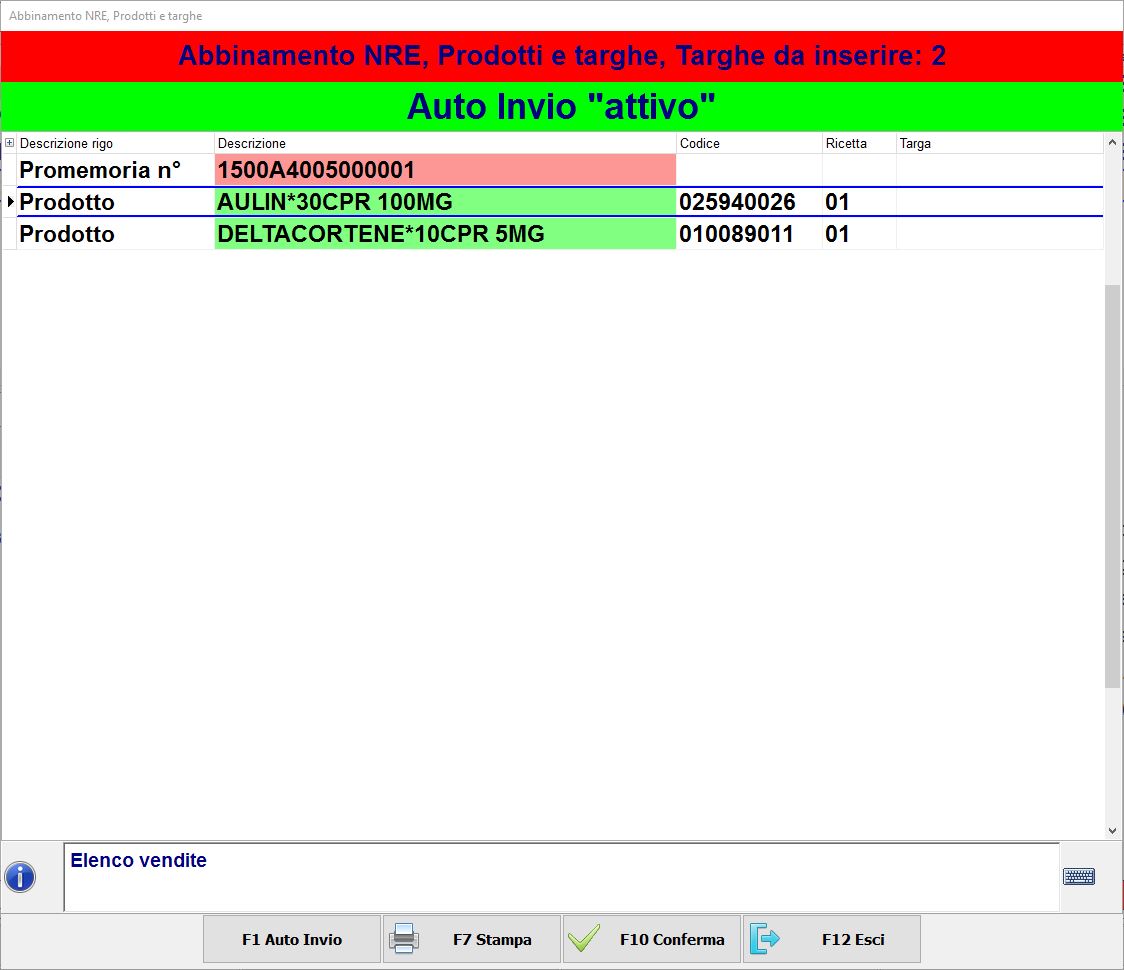
Task: Click the Codice column header
Action: tap(748, 143)
